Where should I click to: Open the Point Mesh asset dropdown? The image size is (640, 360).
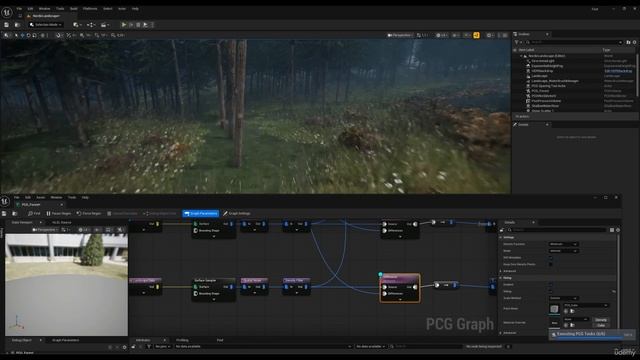(586, 305)
